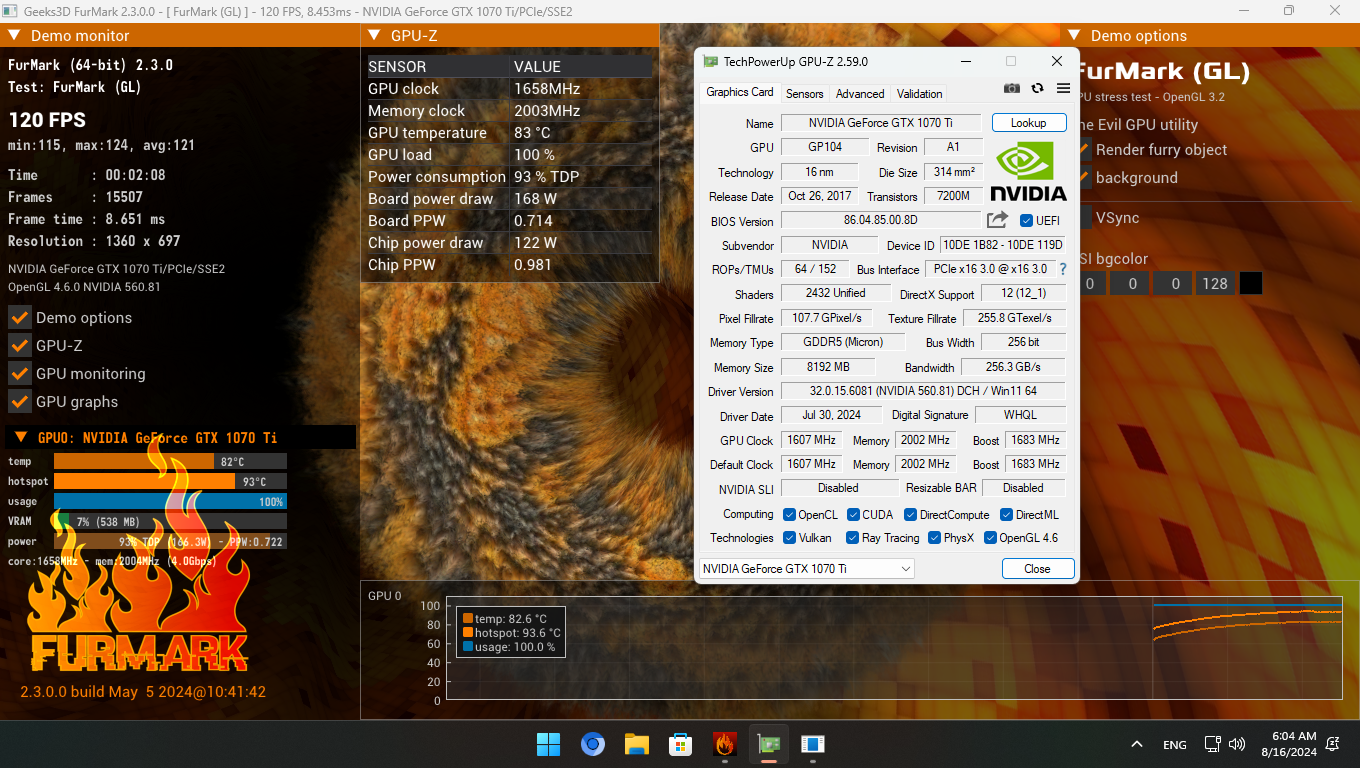Toggle the GPU graphs checkbox

(19, 402)
